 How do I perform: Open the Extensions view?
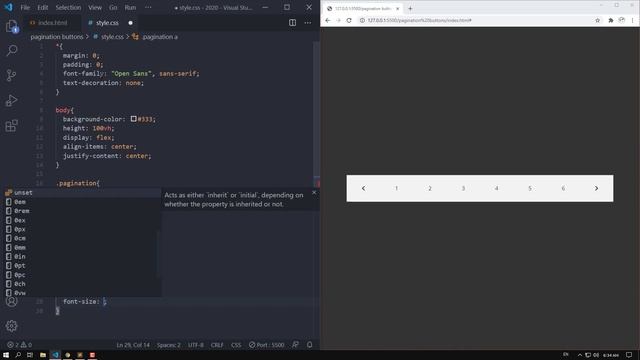(x=12, y=125)
